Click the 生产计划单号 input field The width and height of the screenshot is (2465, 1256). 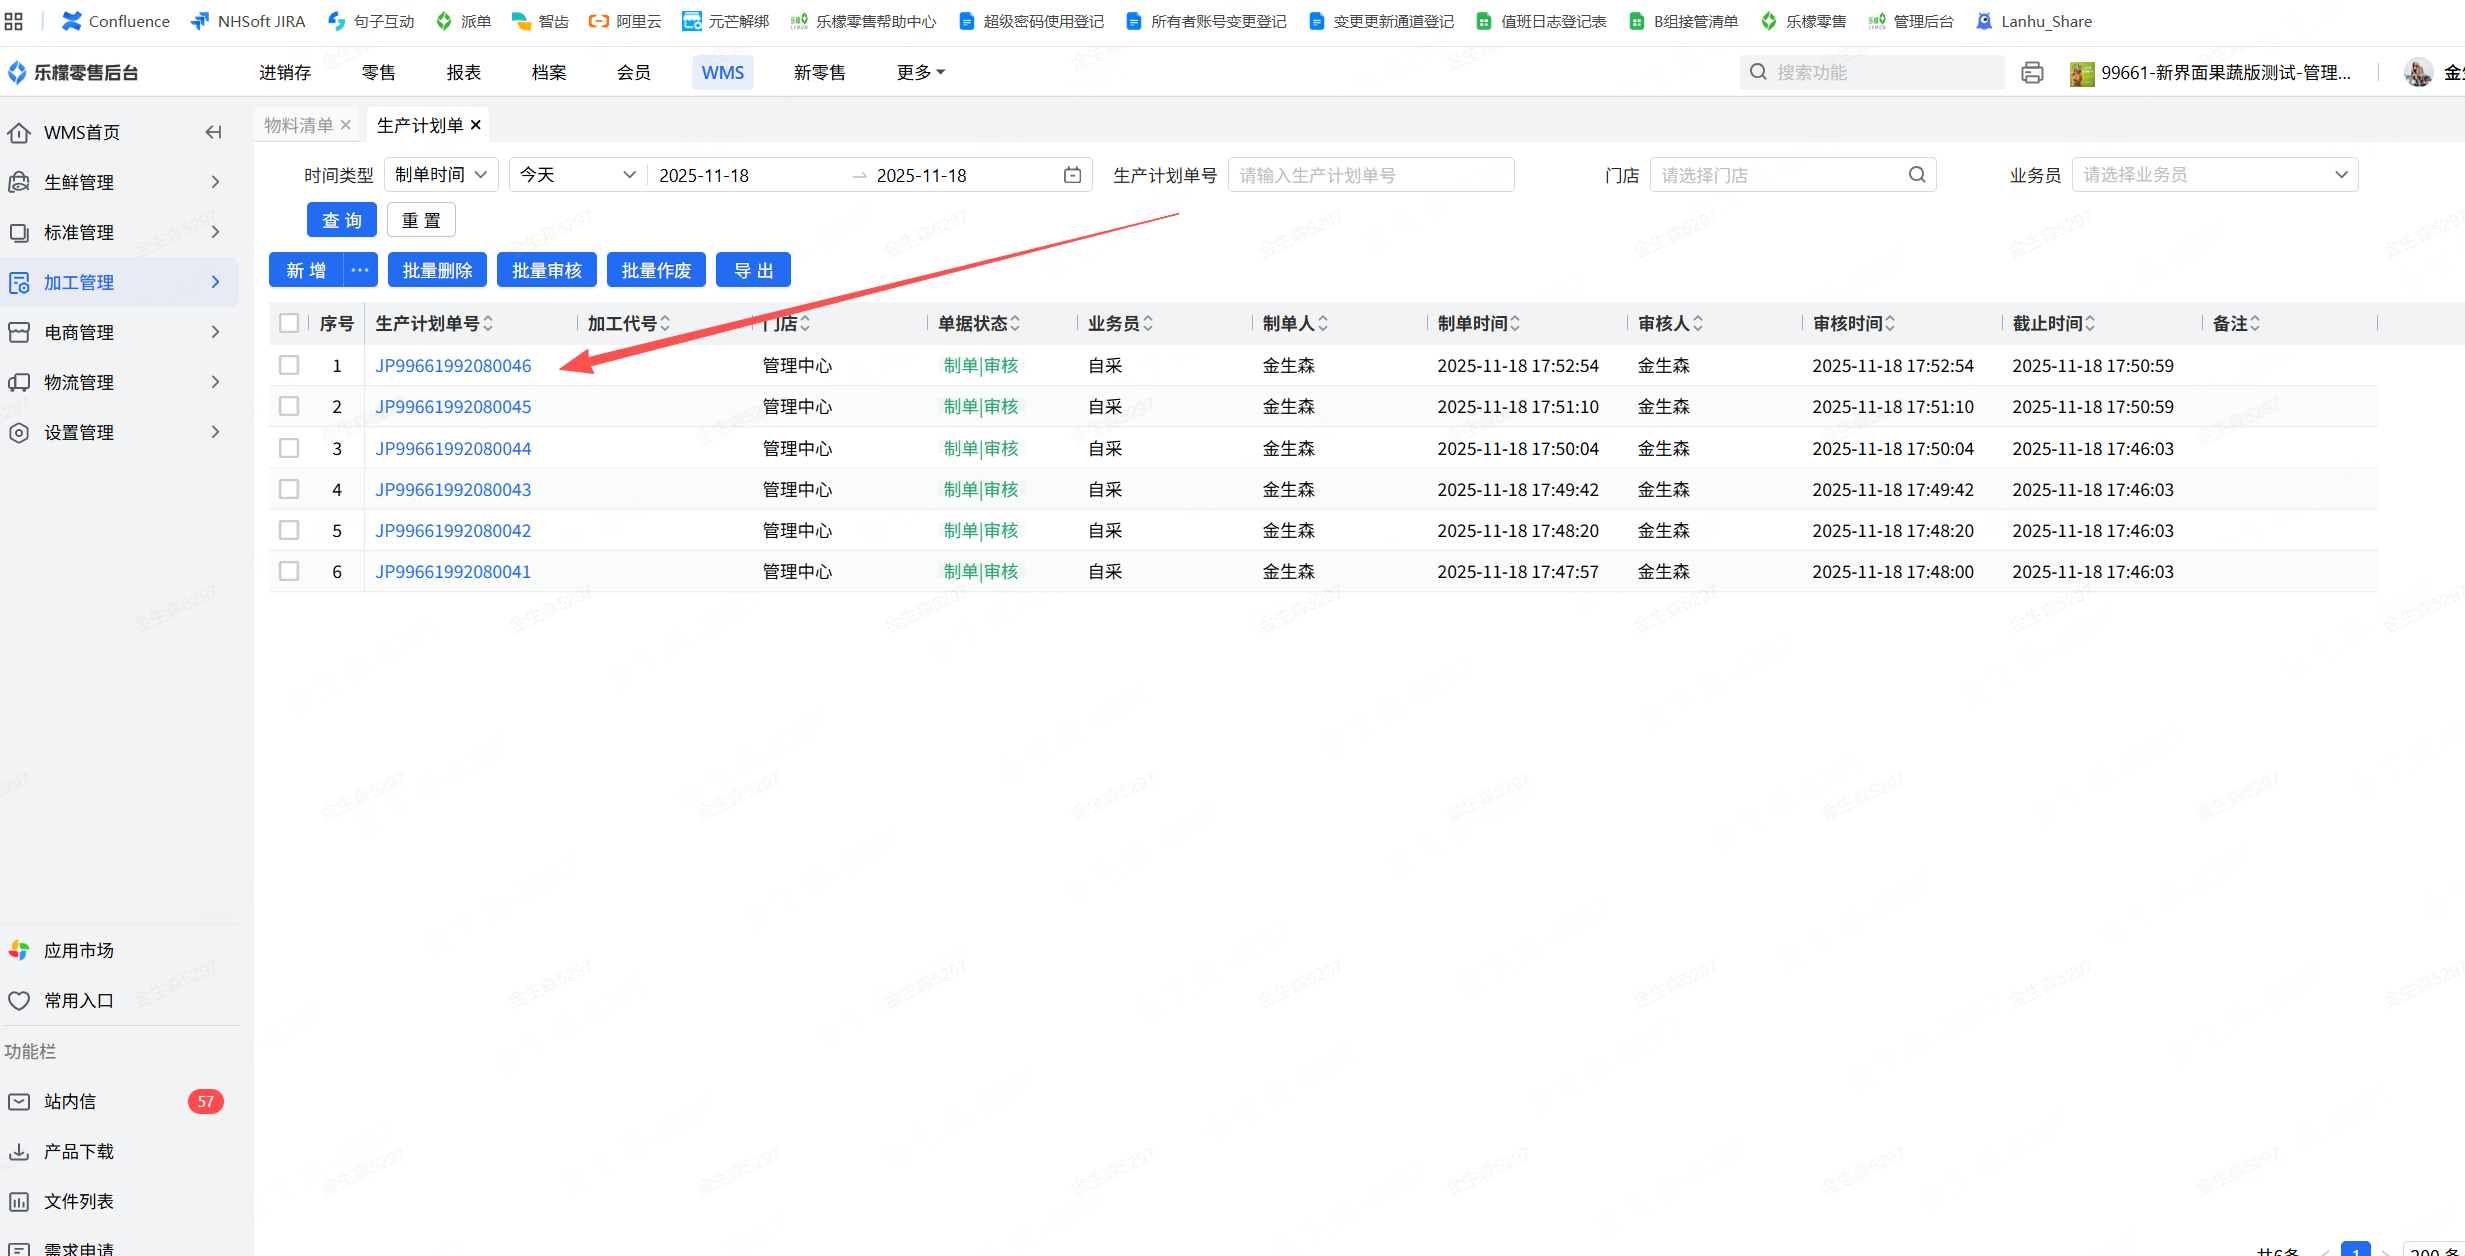[x=1370, y=175]
